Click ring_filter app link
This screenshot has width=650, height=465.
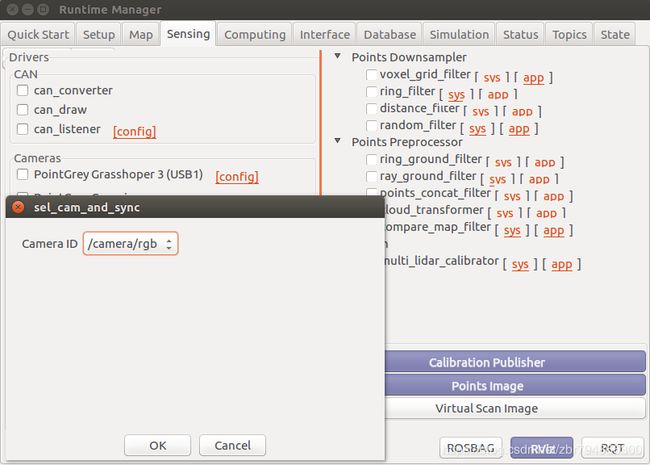click(x=498, y=94)
